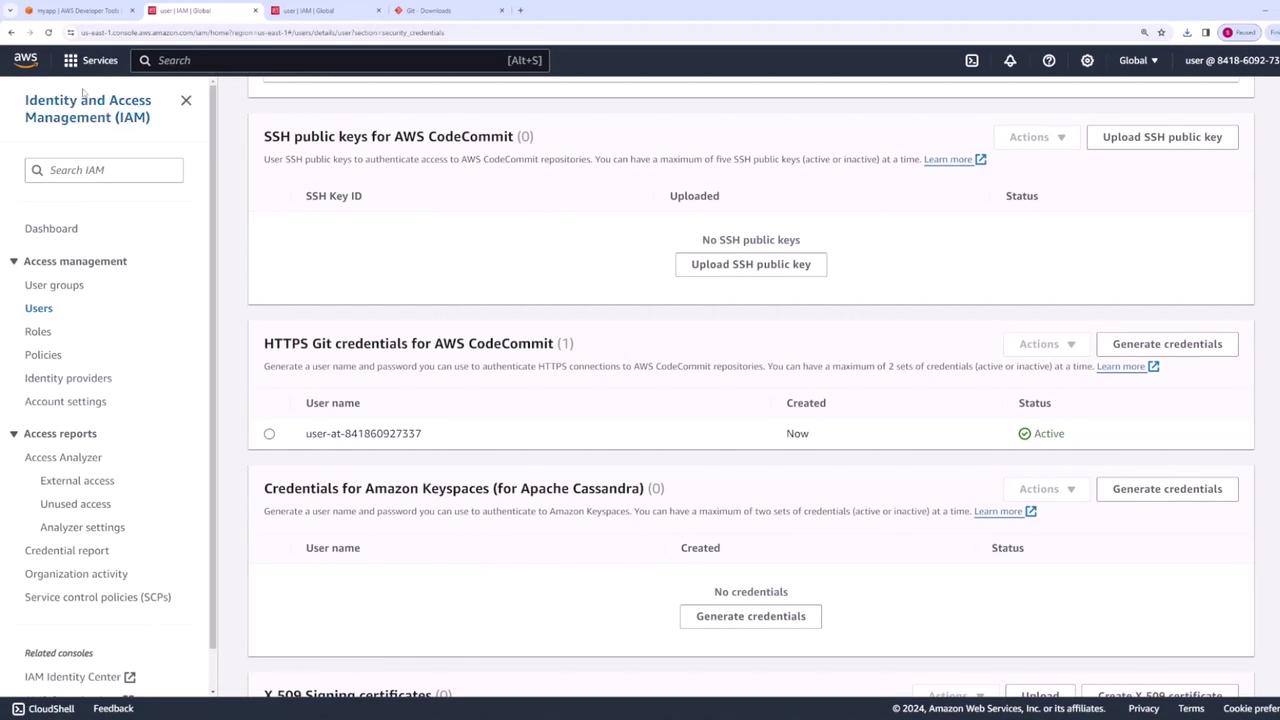This screenshot has height=720, width=1280.
Task: Open Dashboard in the IAM sidebar
Action: click(51, 229)
